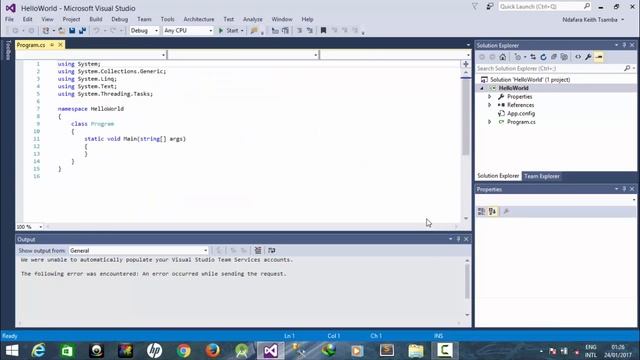
Task: Collapse the HelloWorld project node
Action: pos(482,88)
